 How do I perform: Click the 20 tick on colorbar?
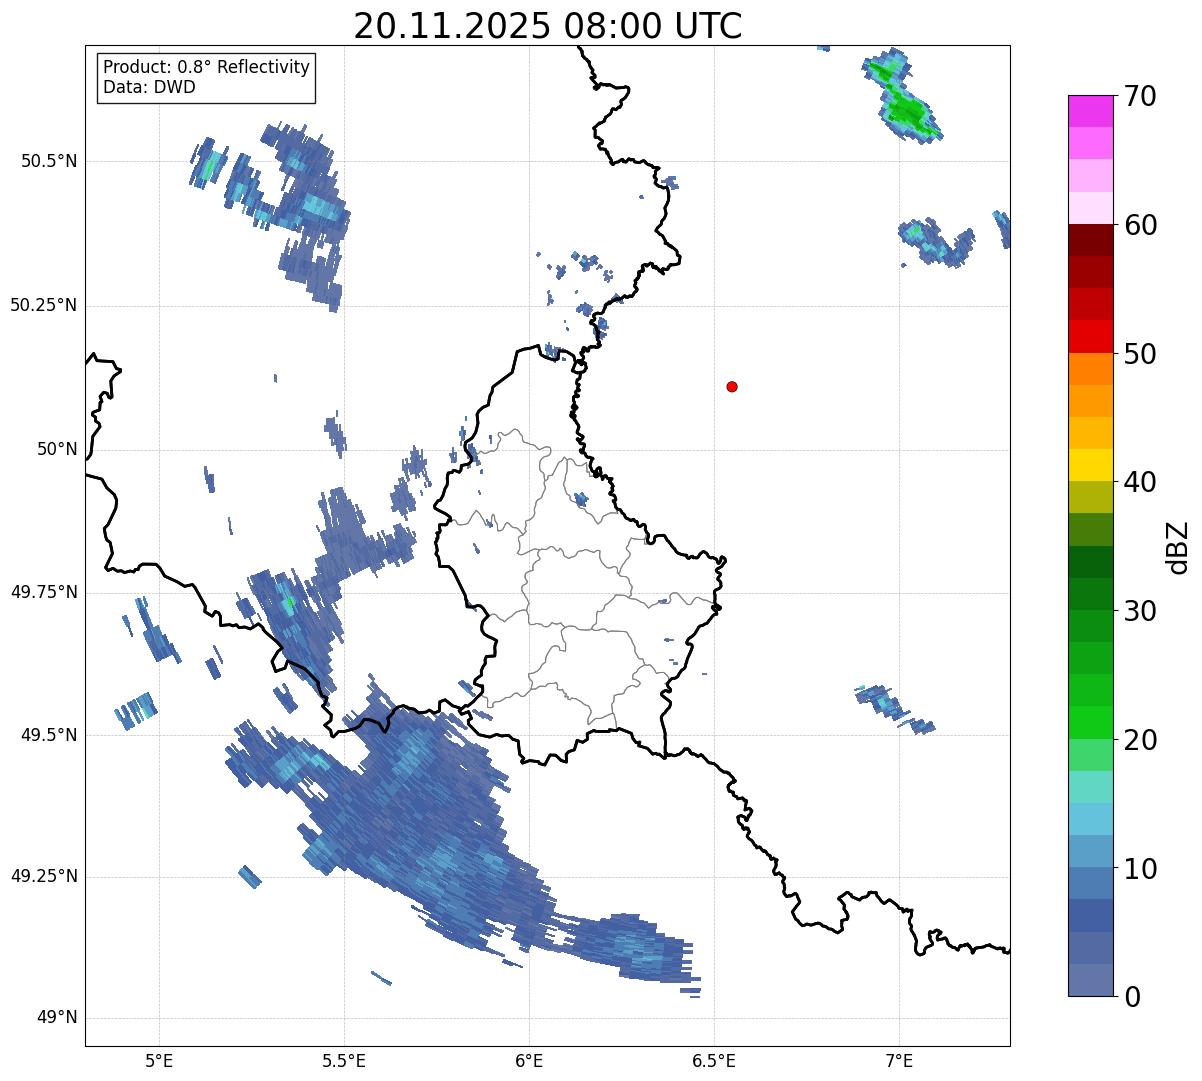pyautogui.click(x=1139, y=740)
